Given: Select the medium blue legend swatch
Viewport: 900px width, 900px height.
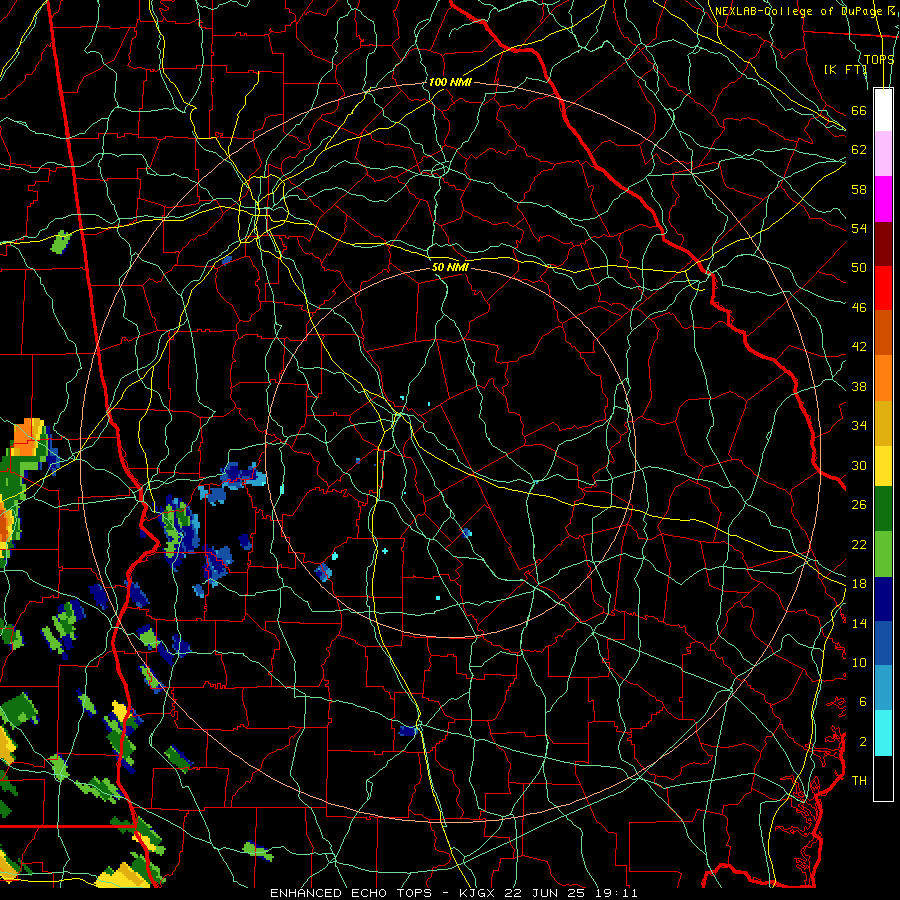Looking at the screenshot, I should pyautogui.click(x=883, y=643).
